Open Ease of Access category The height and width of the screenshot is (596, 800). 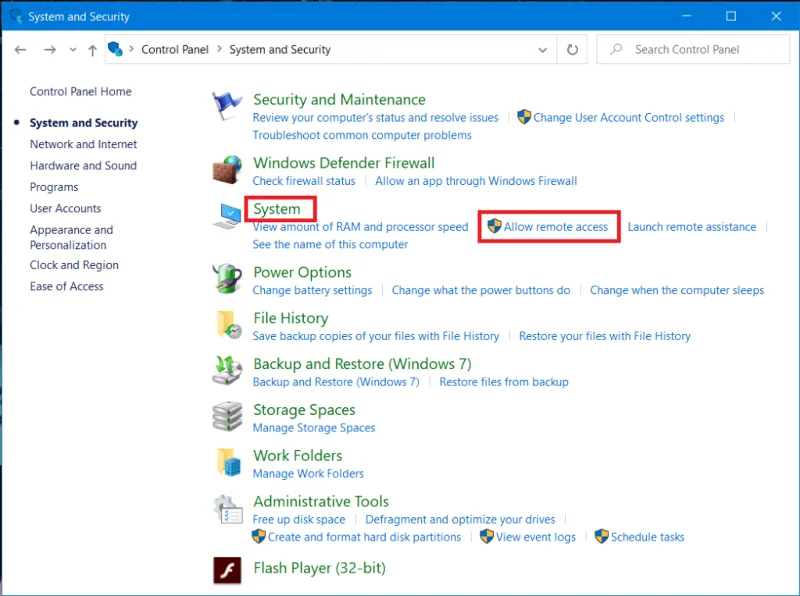[66, 286]
